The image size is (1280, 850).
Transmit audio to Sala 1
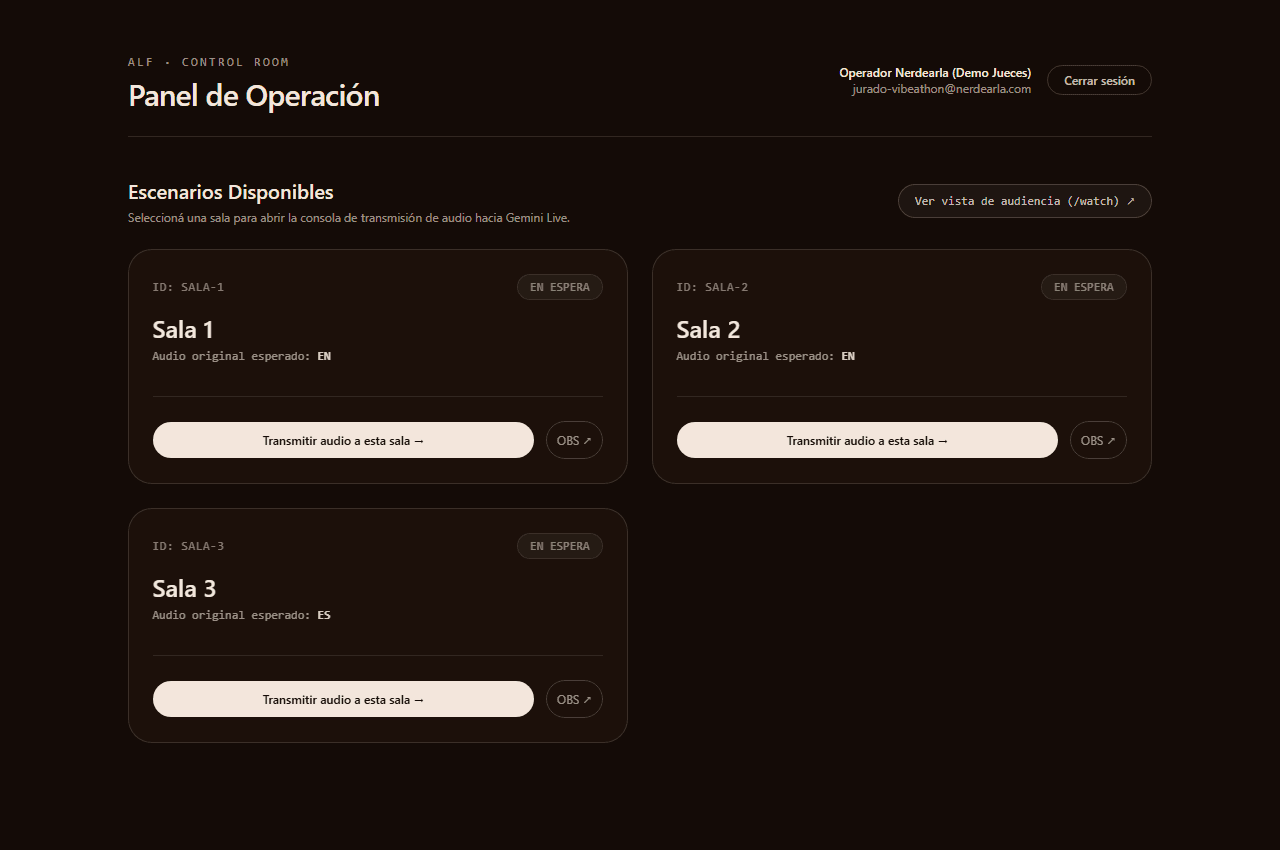point(343,440)
